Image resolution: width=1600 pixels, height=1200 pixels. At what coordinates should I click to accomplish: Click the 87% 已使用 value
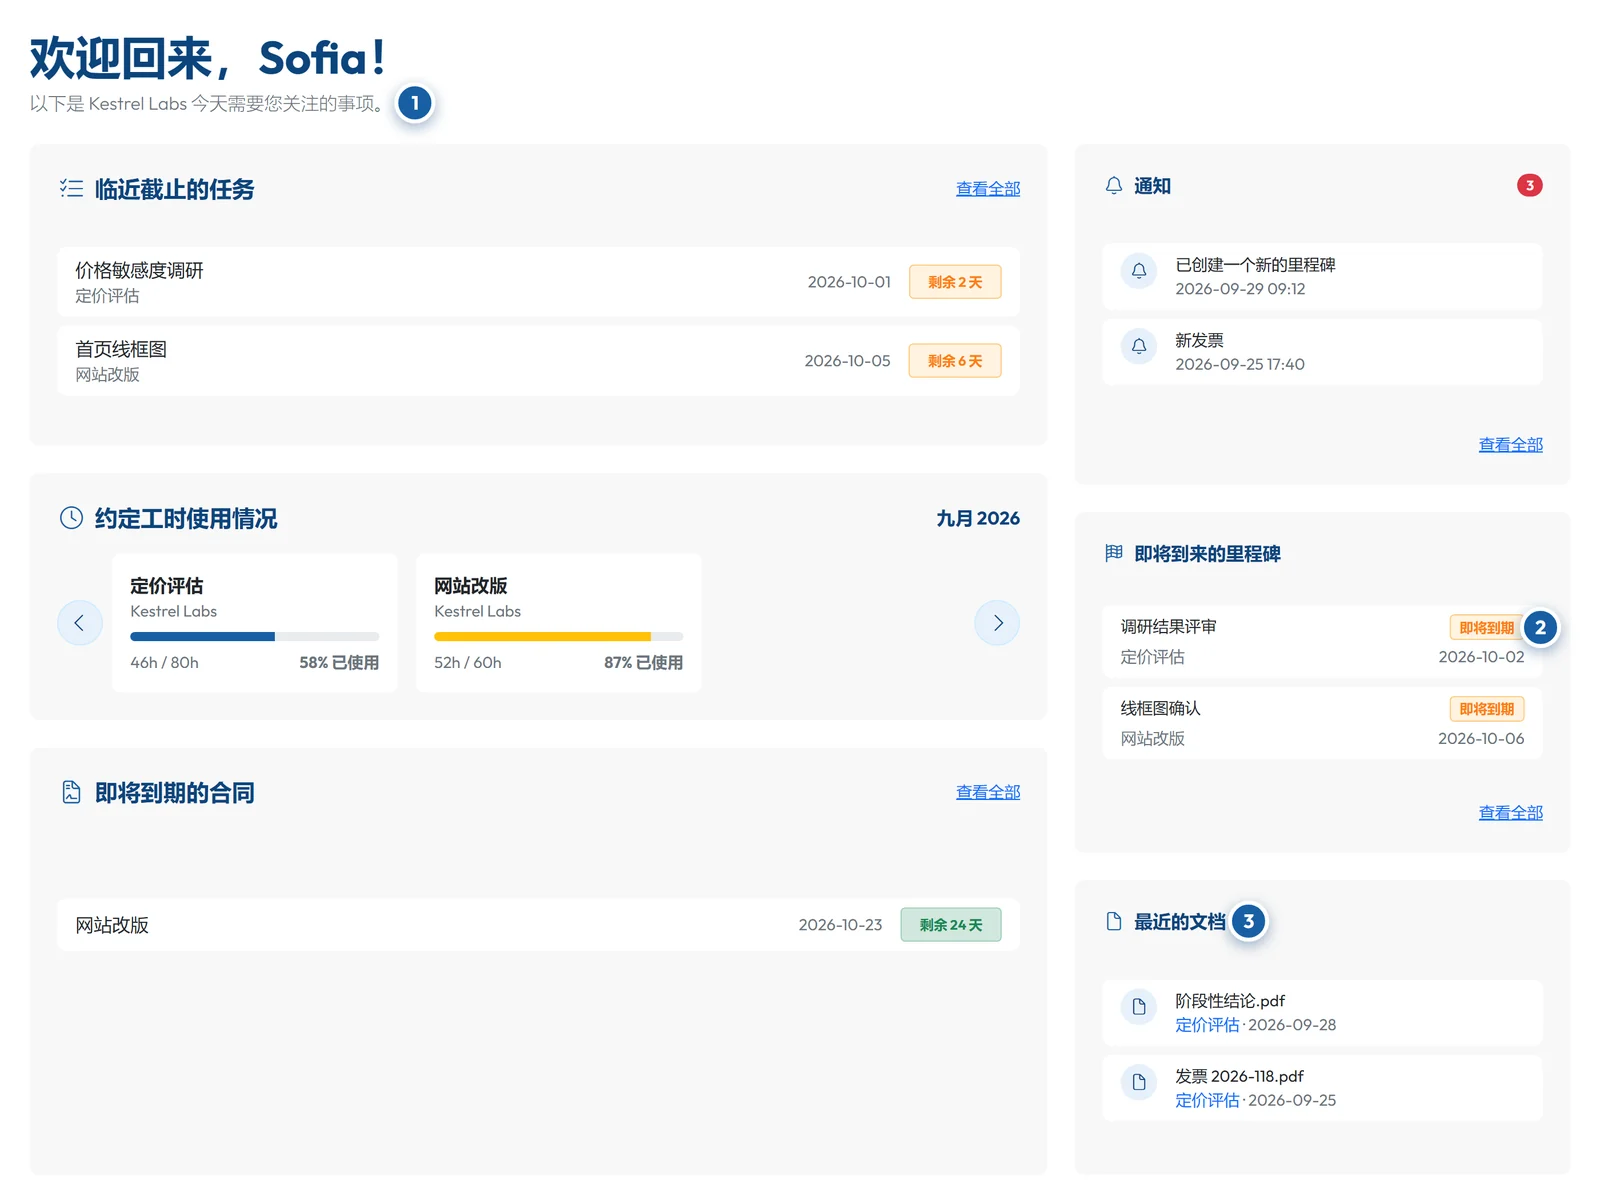click(x=643, y=663)
